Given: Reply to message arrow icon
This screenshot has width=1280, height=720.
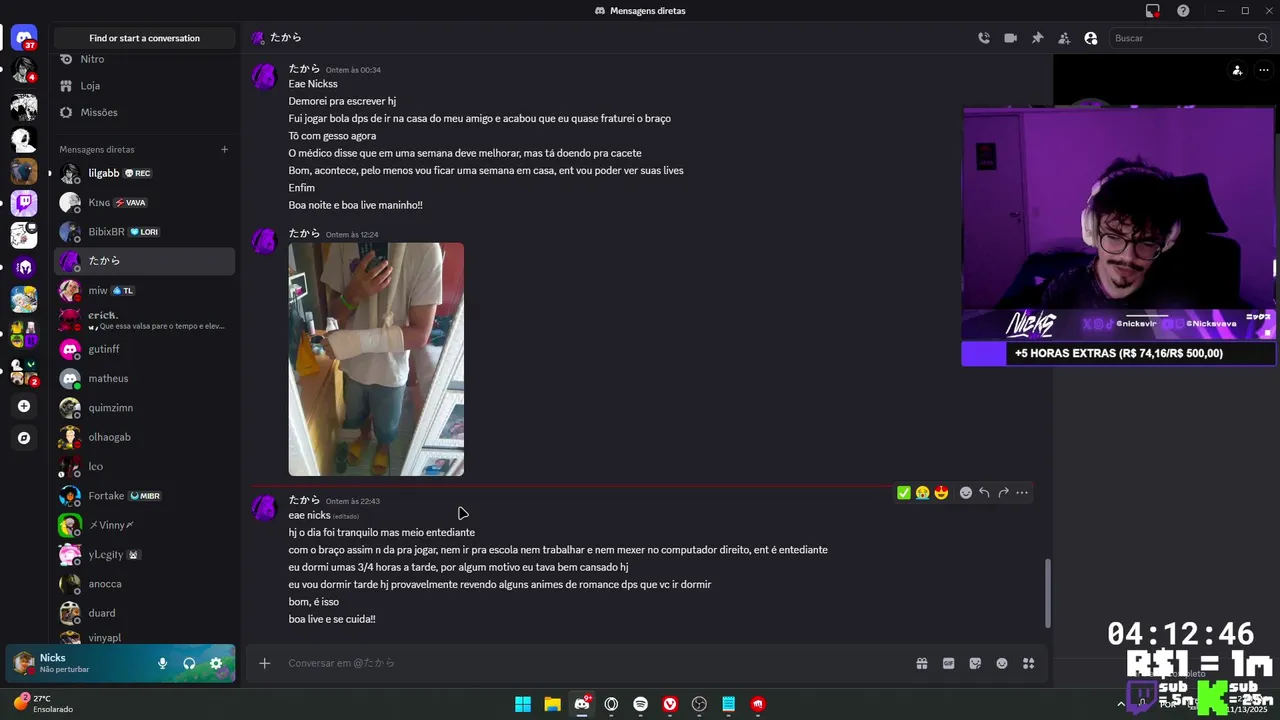Looking at the screenshot, I should (984, 493).
